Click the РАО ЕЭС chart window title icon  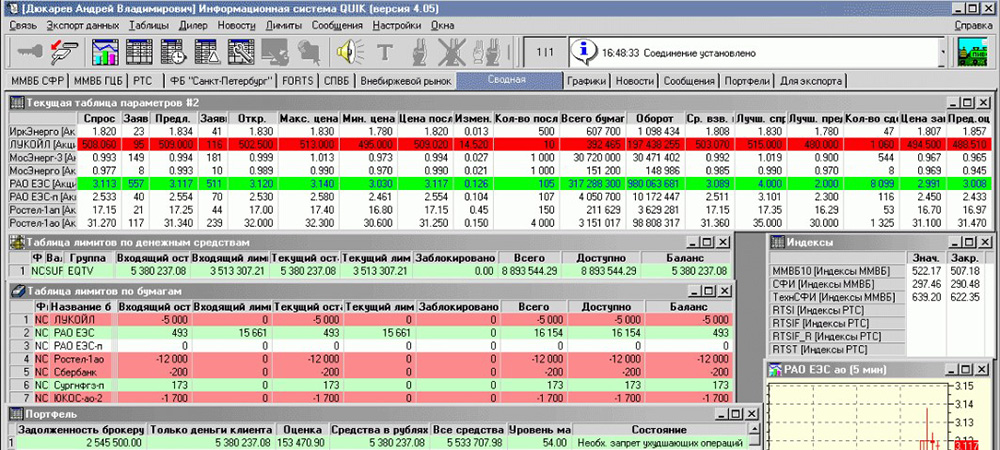pyautogui.click(x=775, y=369)
